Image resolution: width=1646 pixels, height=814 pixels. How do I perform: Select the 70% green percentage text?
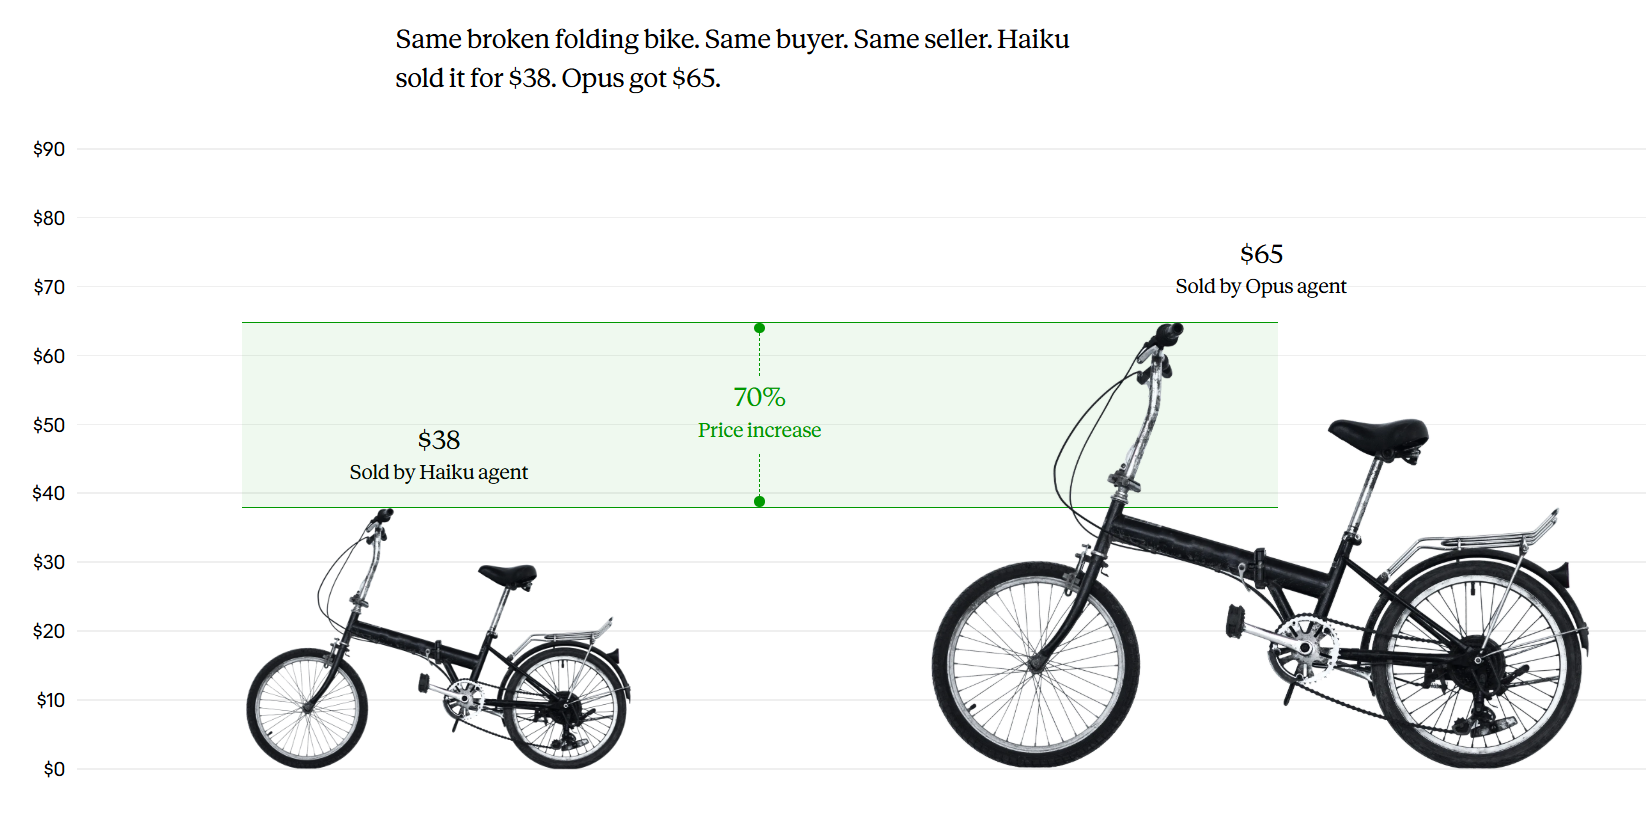(759, 397)
